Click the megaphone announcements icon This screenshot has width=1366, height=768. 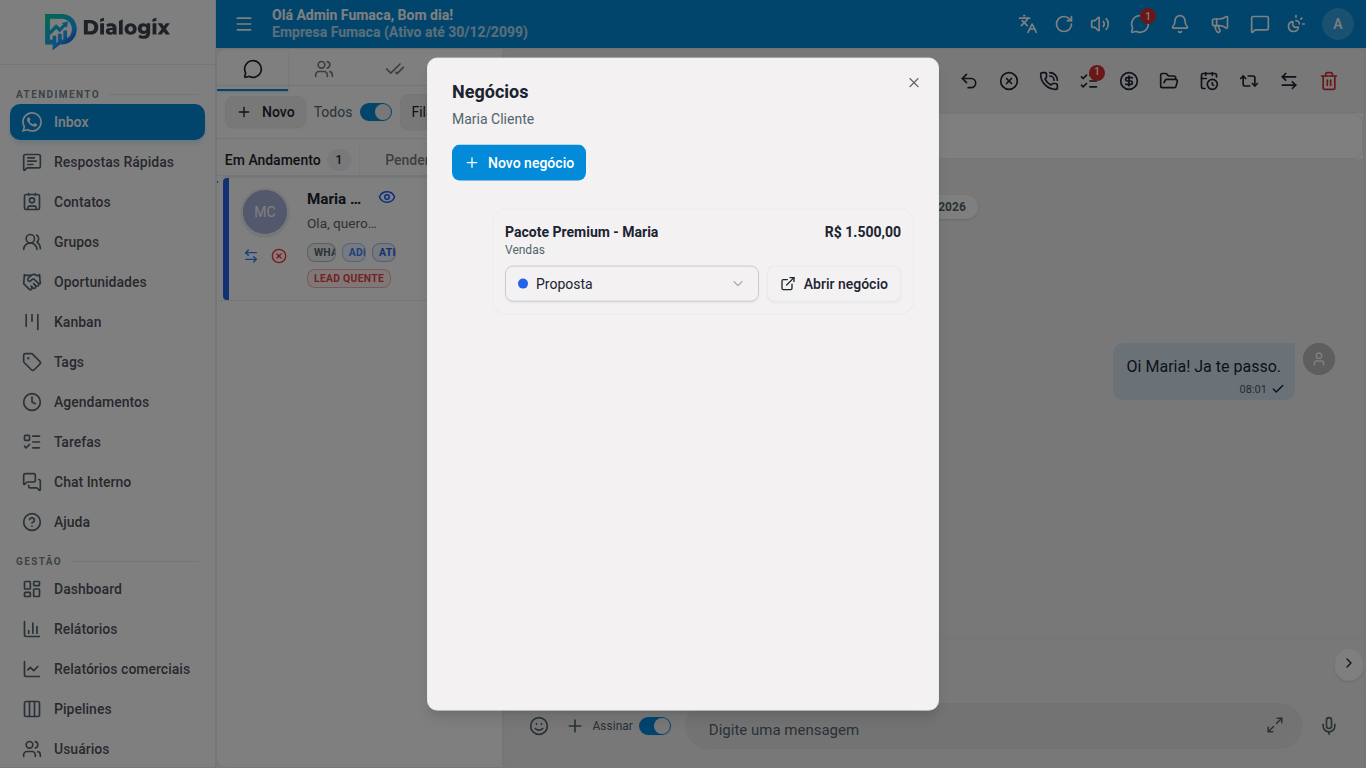point(1220,24)
